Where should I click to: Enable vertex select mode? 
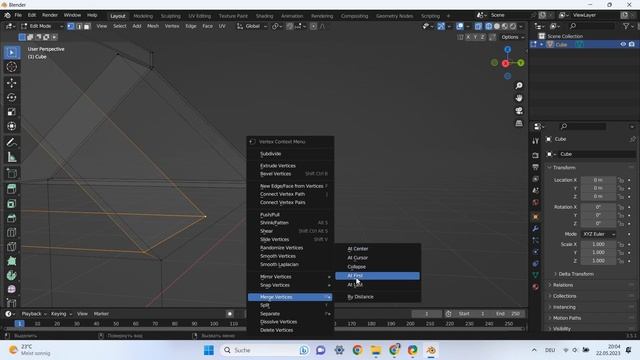click(71, 26)
